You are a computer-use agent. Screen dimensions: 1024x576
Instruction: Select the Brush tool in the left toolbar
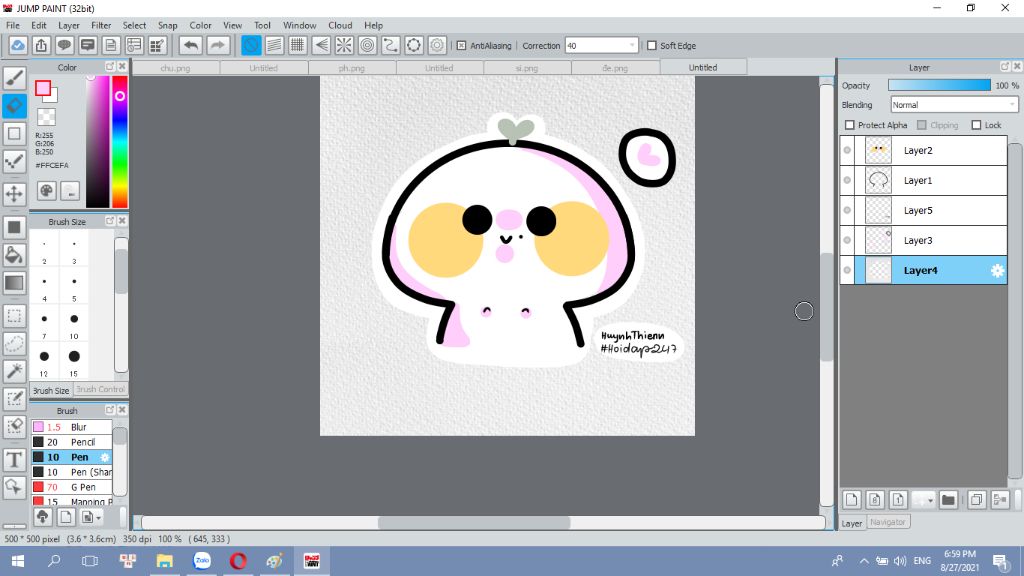click(14, 78)
